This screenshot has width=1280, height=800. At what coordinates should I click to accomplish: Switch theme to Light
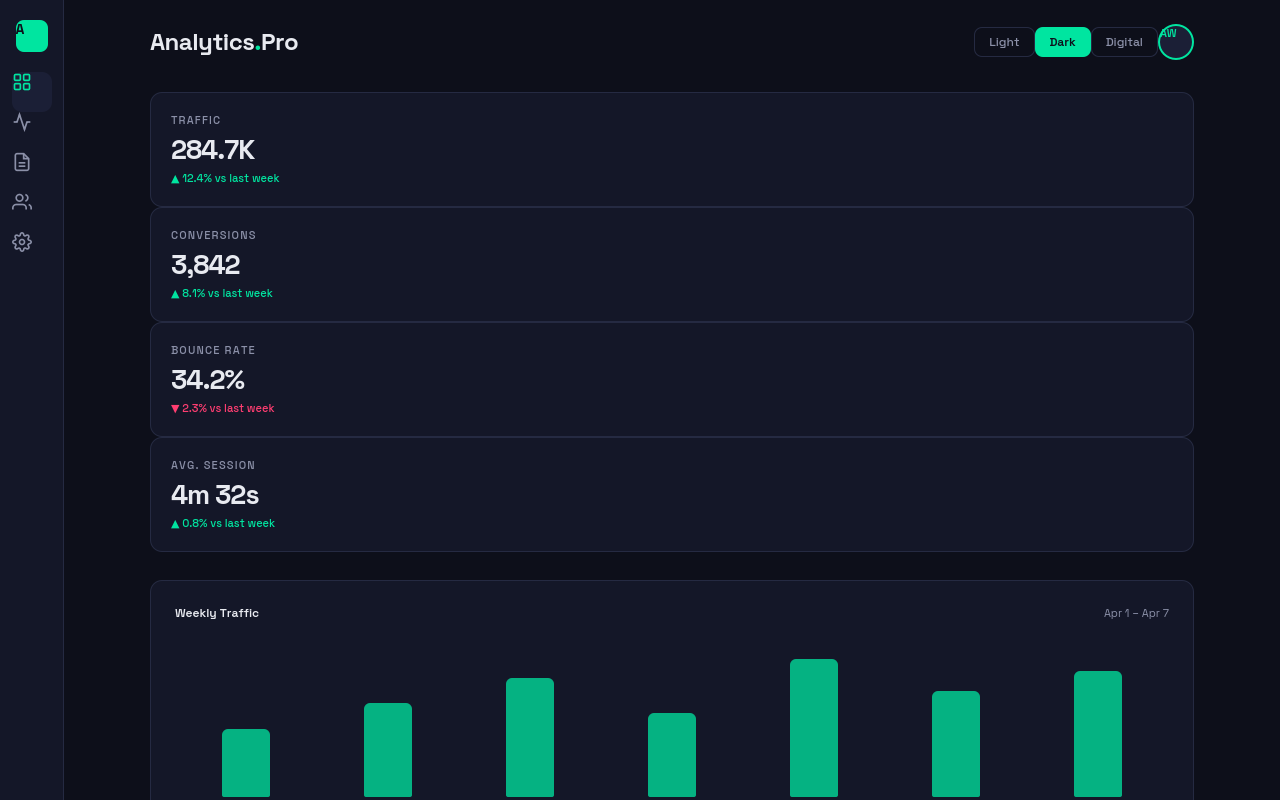pos(1004,42)
